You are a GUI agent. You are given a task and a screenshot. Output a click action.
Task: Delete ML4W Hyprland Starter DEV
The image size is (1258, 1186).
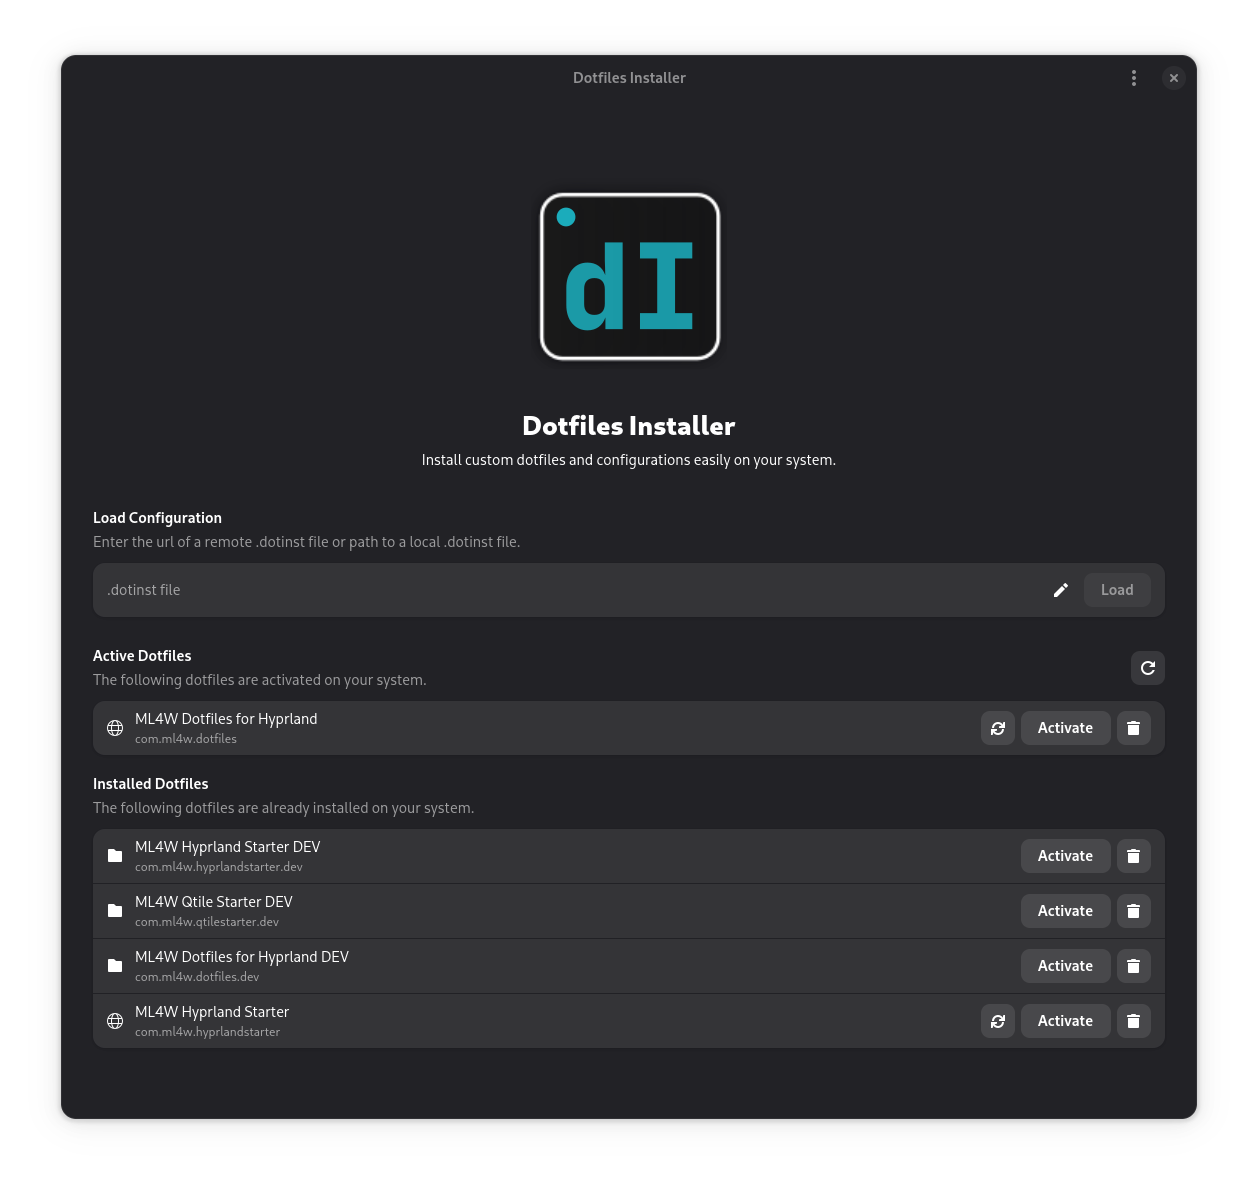point(1133,856)
